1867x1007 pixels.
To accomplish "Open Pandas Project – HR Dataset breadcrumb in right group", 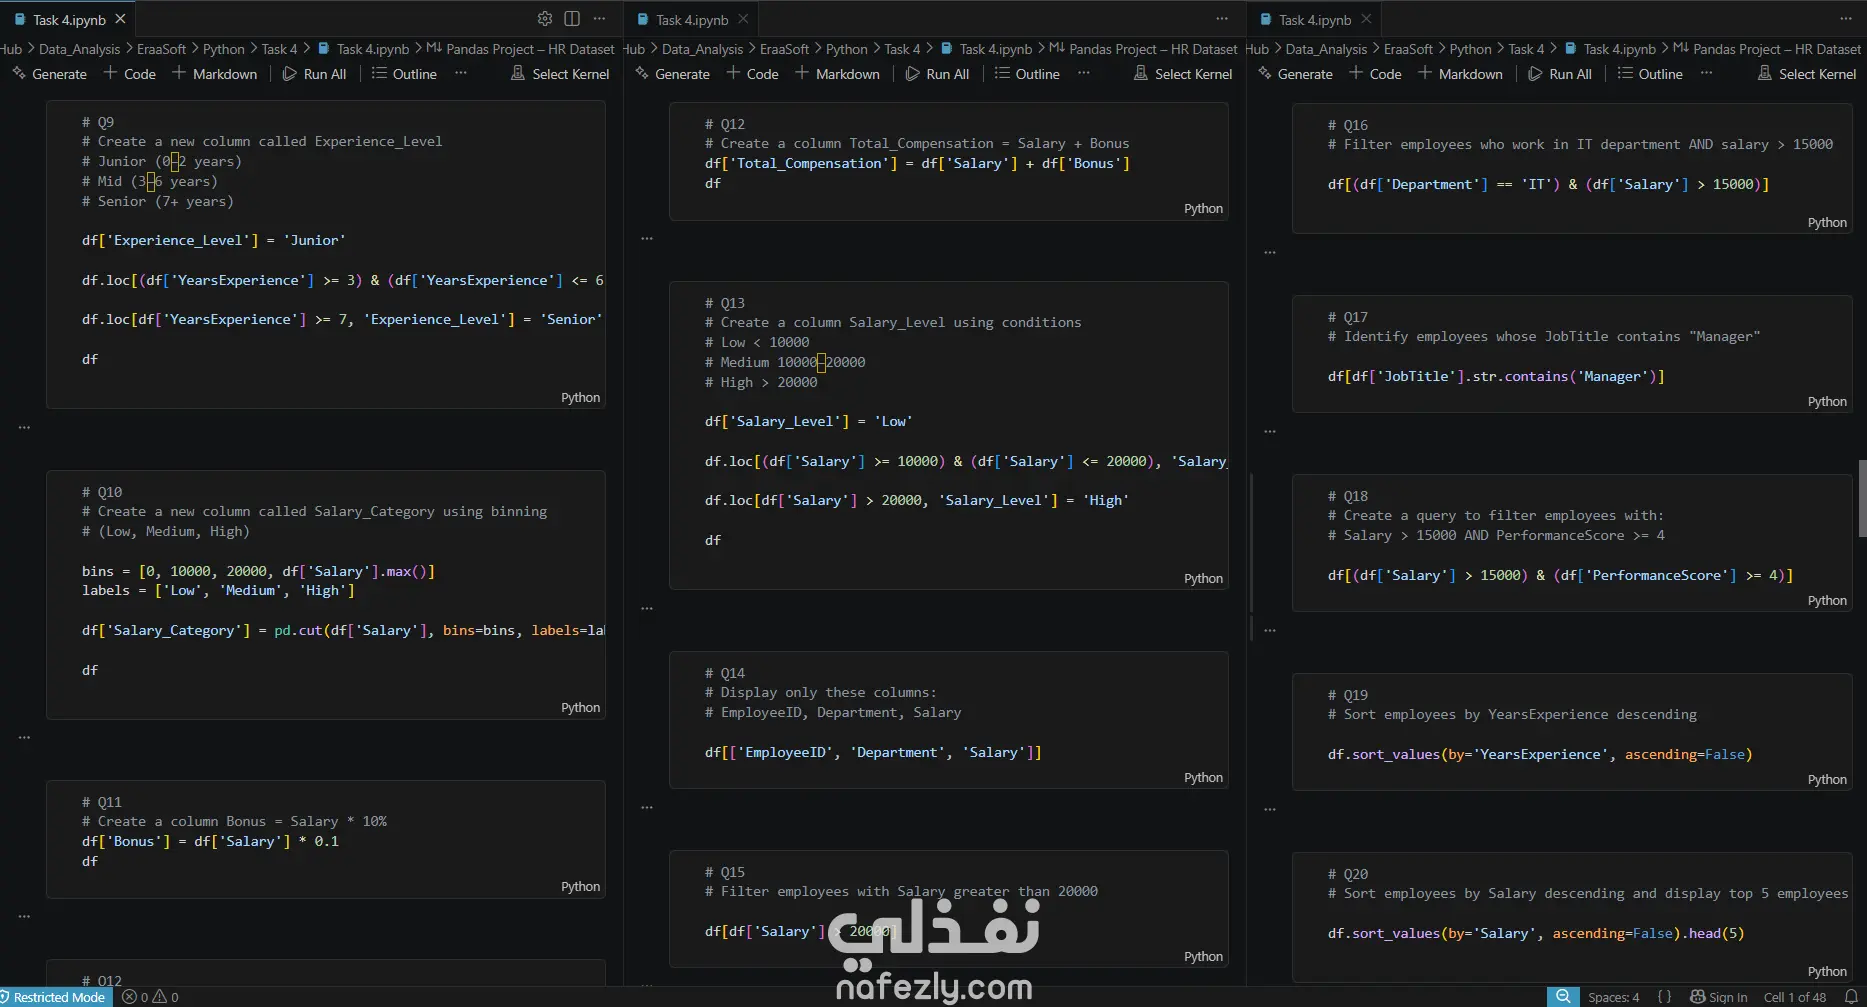I will tap(1767, 49).
